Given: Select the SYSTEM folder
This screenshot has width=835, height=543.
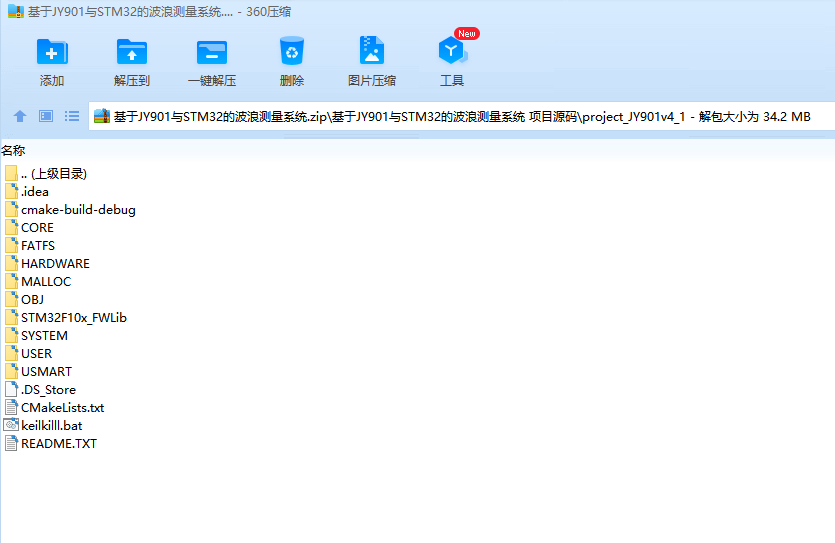Looking at the screenshot, I should [36, 336].
